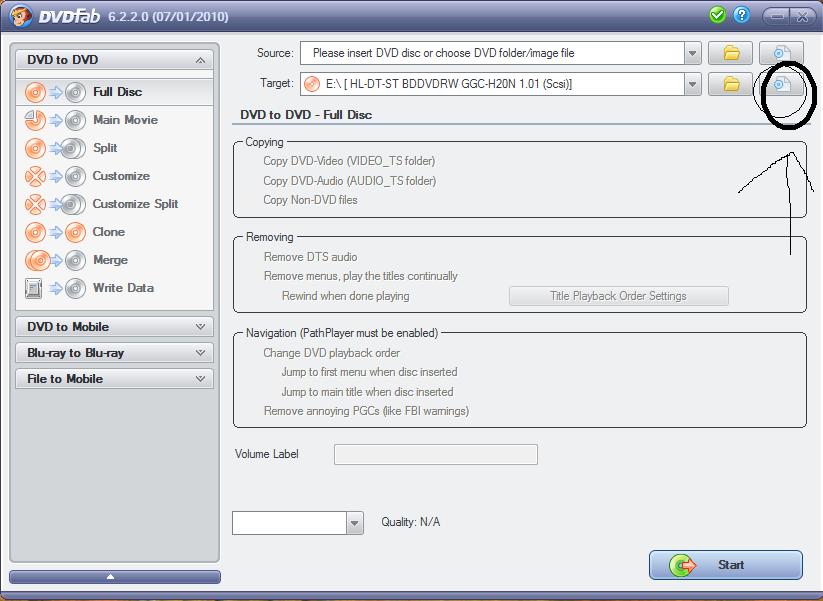Open help via the blue question mark icon
Image resolution: width=823 pixels, height=601 pixels.
tap(741, 15)
